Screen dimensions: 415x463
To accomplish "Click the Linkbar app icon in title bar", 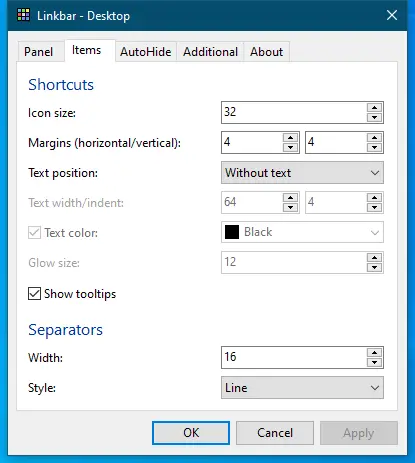I will 23,15.
